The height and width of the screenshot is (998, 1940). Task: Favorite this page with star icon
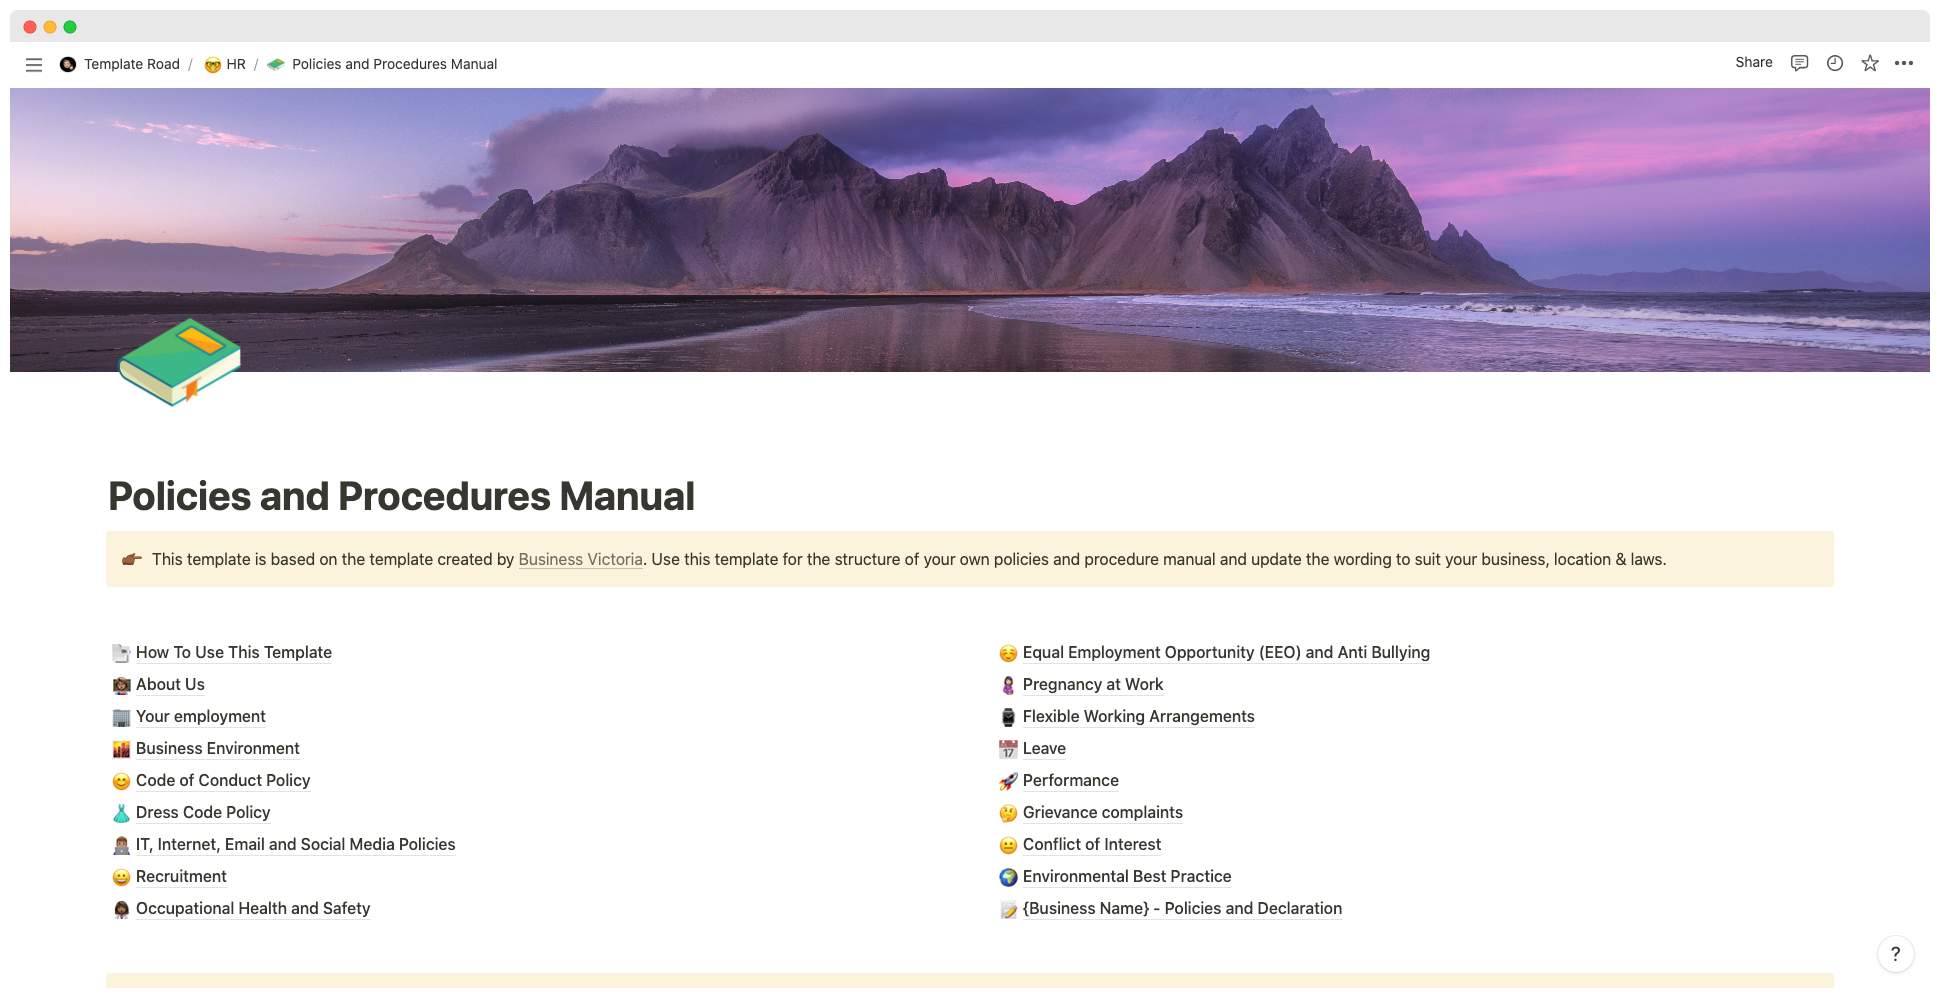point(1869,63)
